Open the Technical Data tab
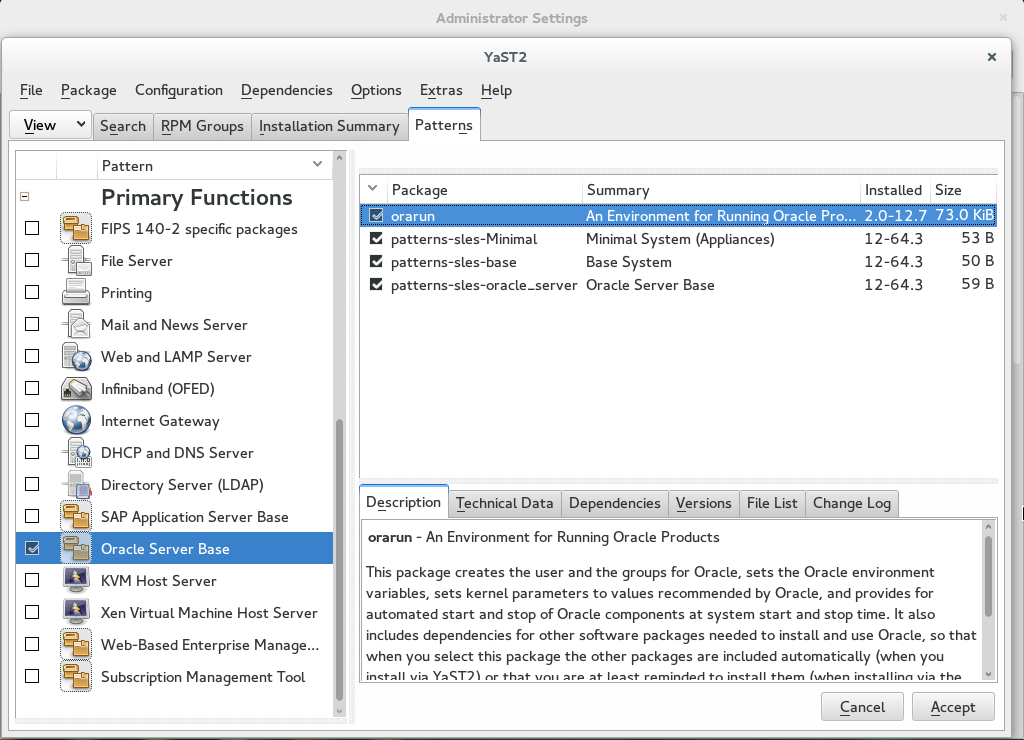This screenshot has width=1024, height=740. click(x=504, y=502)
